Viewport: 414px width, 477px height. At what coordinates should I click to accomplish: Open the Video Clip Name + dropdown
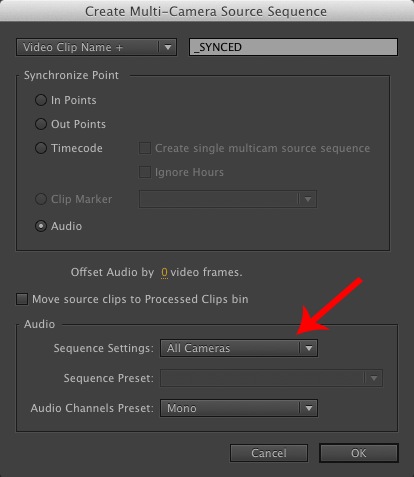tap(96, 47)
